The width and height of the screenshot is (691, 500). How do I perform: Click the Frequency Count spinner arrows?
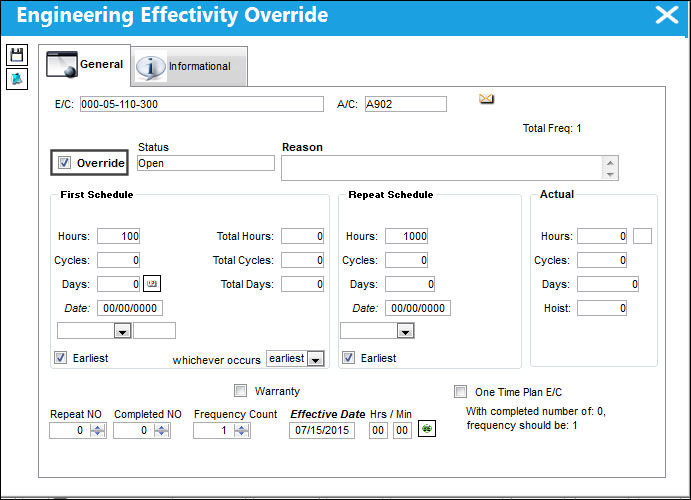click(x=241, y=430)
